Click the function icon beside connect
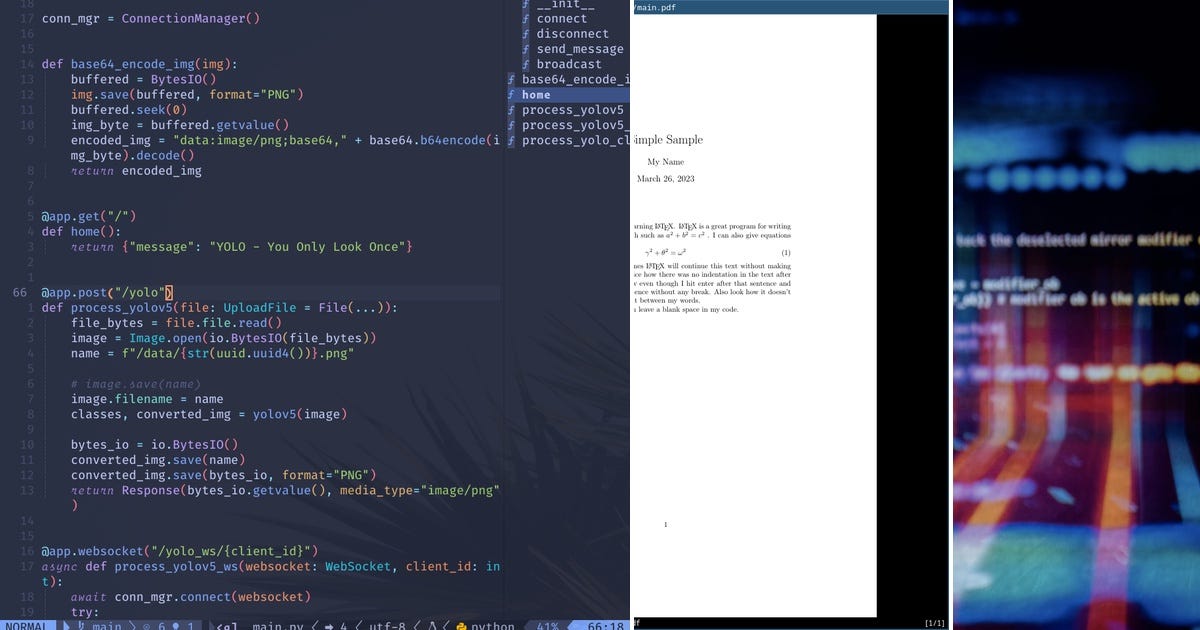 coord(526,18)
